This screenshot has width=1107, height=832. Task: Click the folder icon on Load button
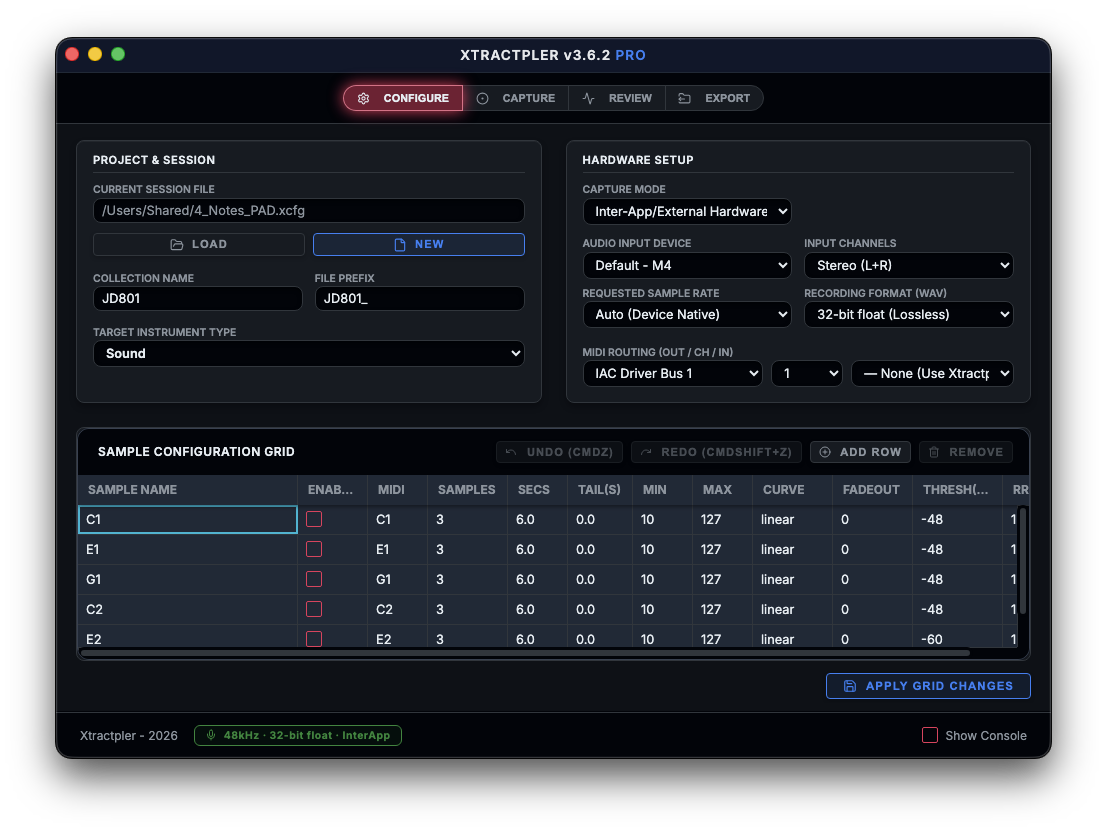click(176, 244)
